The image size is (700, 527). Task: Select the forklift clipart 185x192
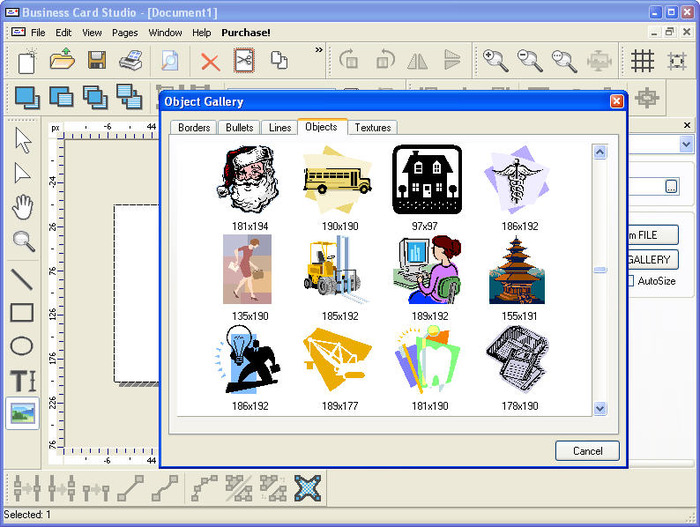[x=336, y=270]
